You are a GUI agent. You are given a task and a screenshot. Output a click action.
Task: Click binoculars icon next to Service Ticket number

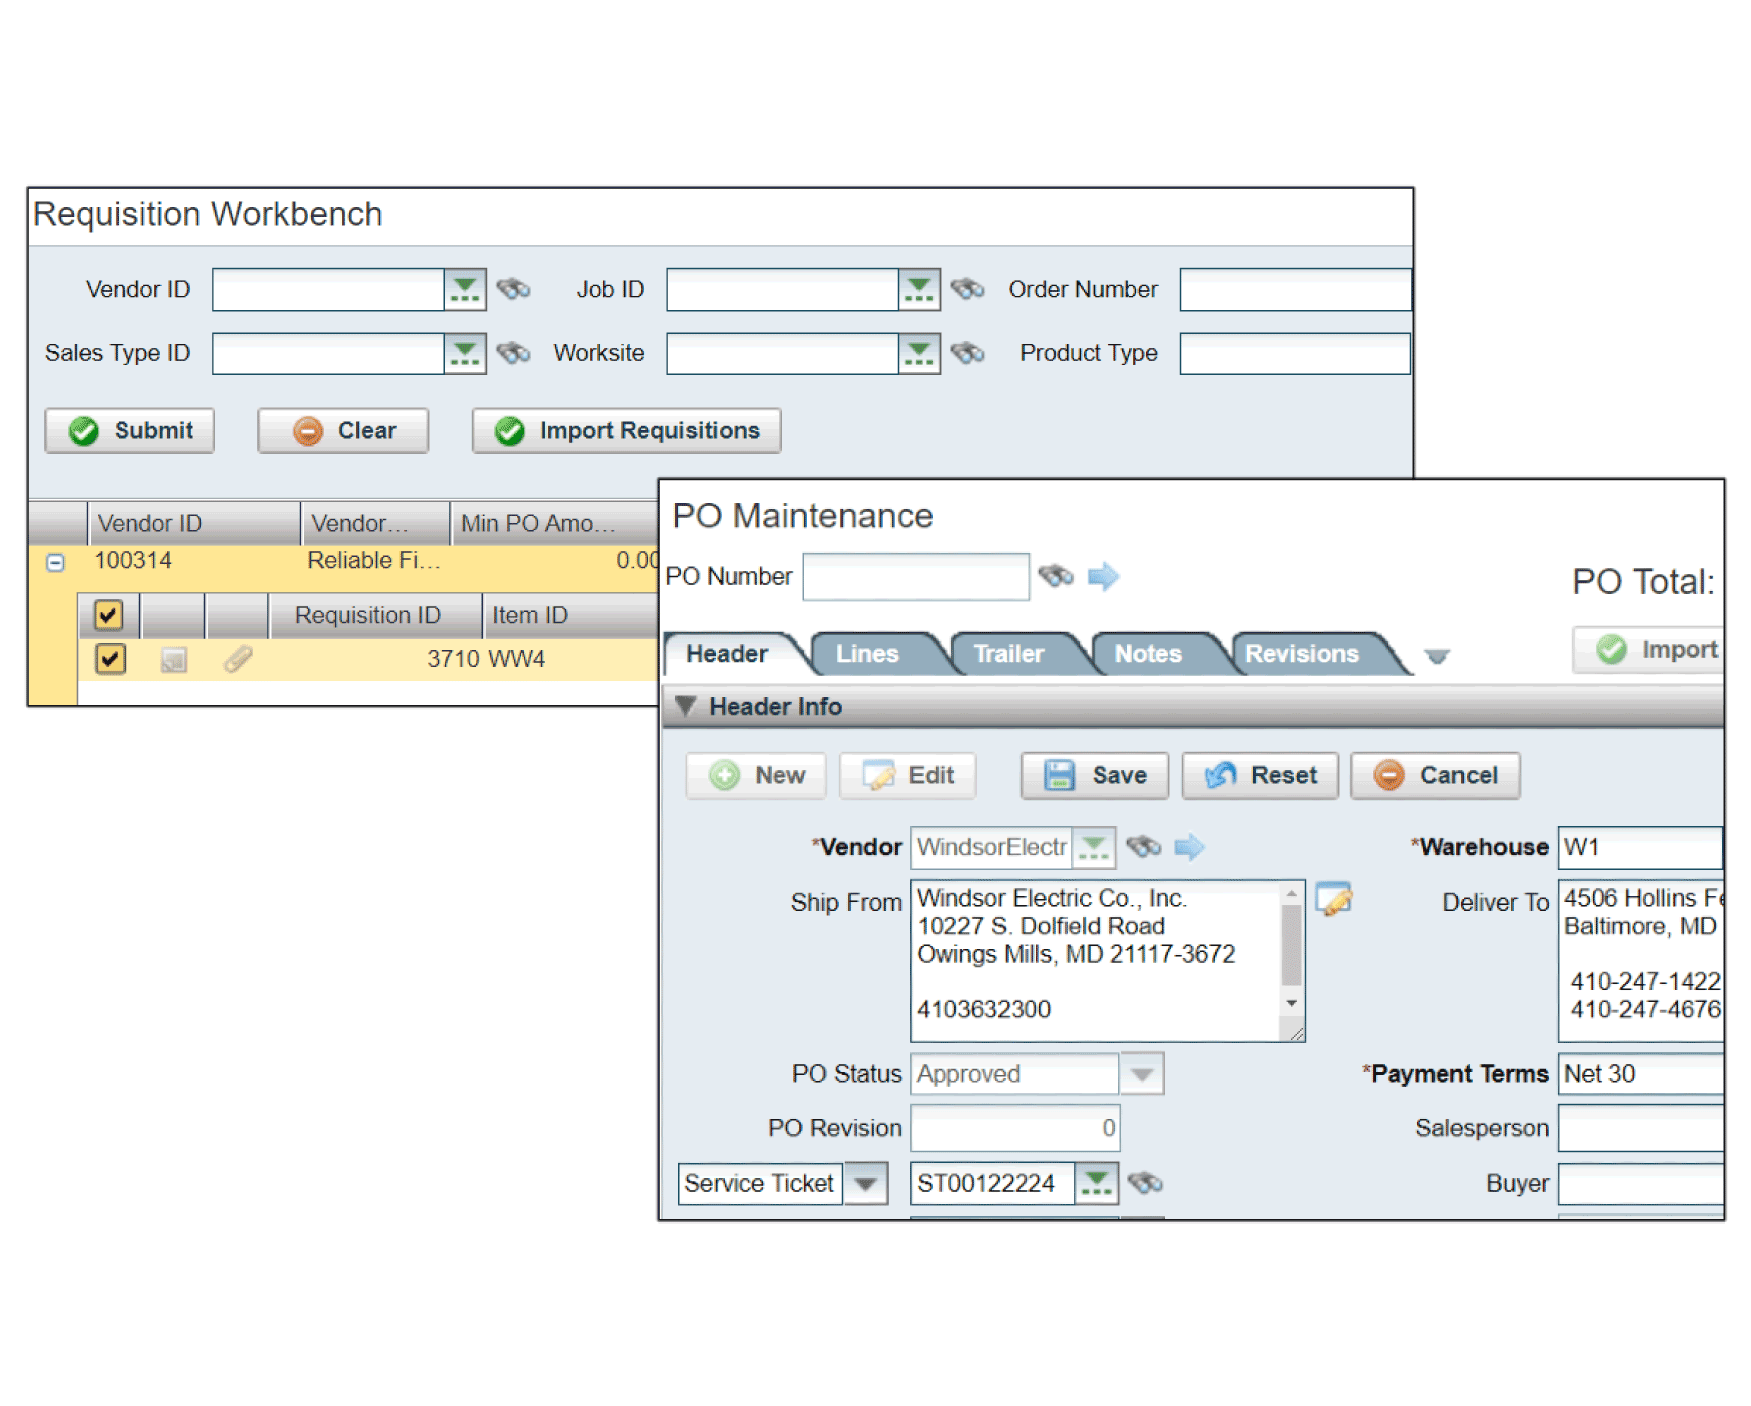(1145, 1183)
